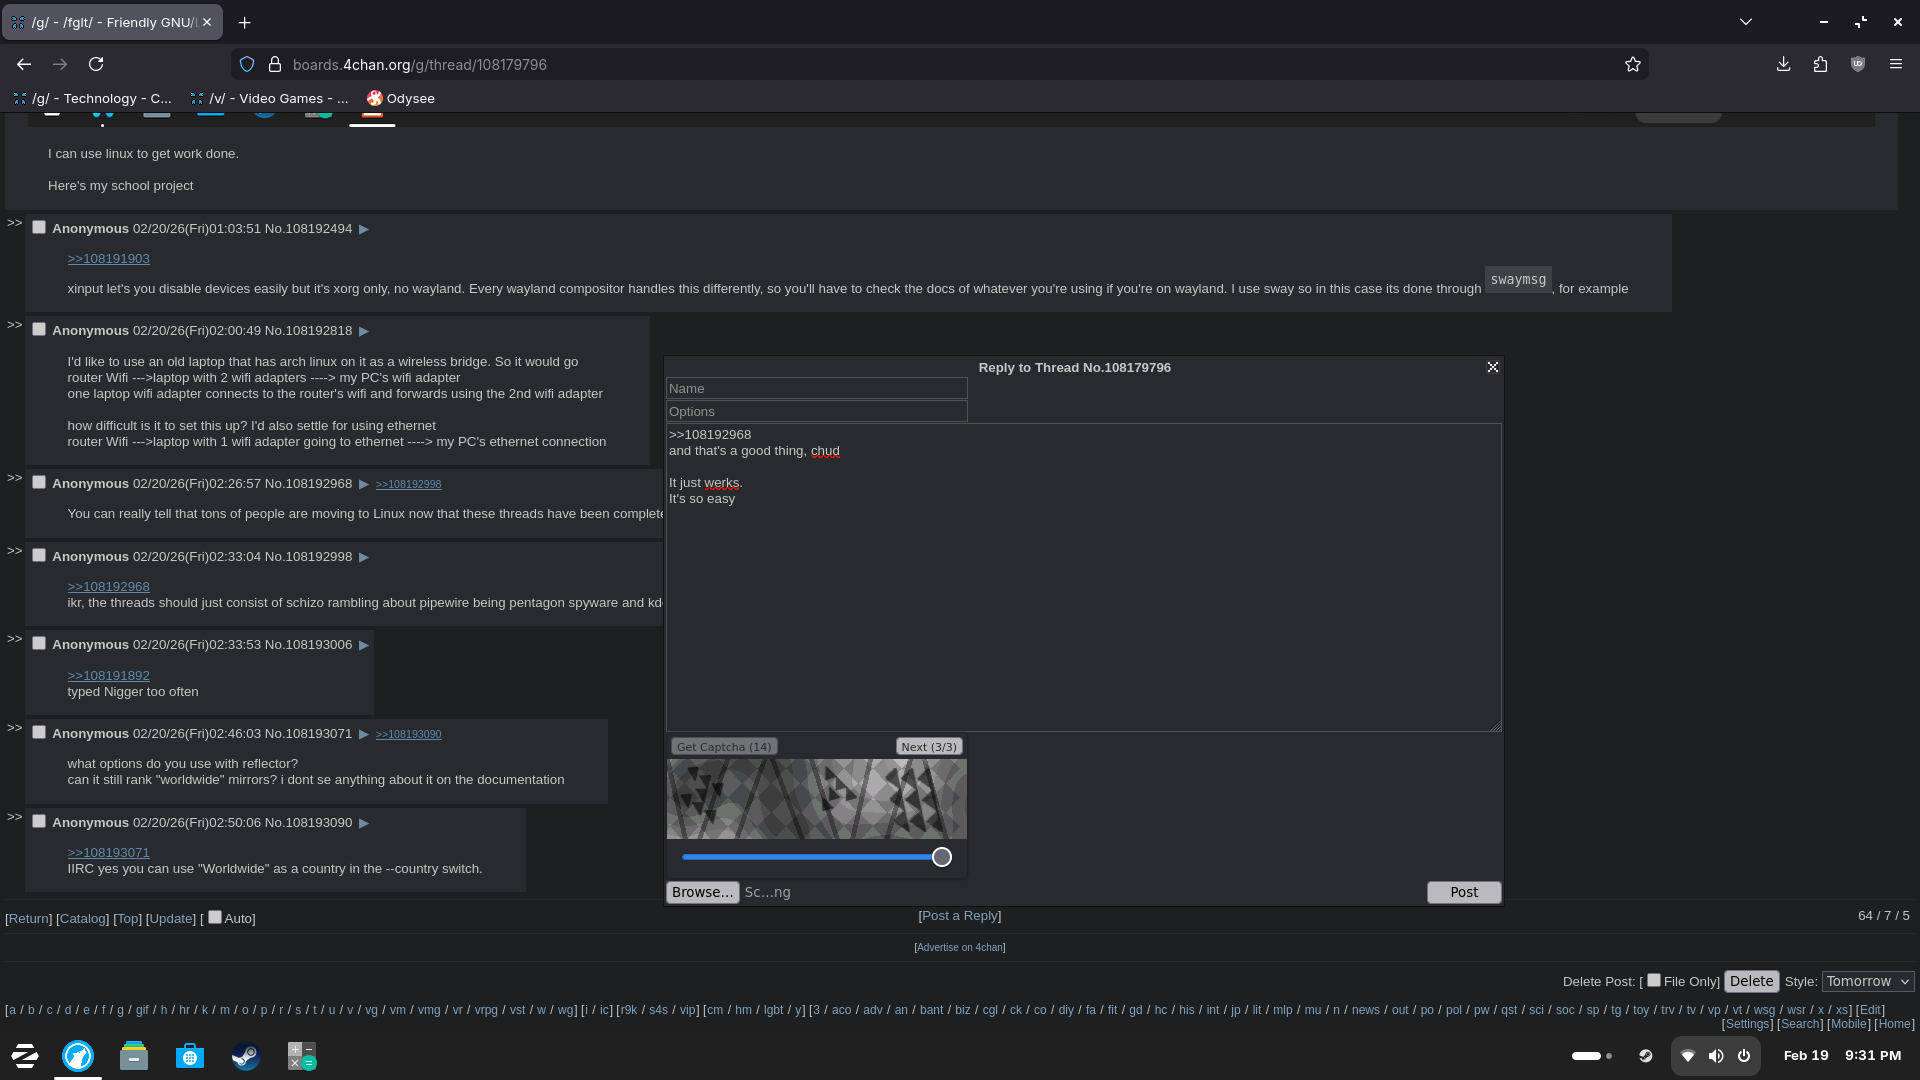The height and width of the screenshot is (1080, 1920).
Task: Open the Firefox hamburger menu
Action: [x=1895, y=64]
